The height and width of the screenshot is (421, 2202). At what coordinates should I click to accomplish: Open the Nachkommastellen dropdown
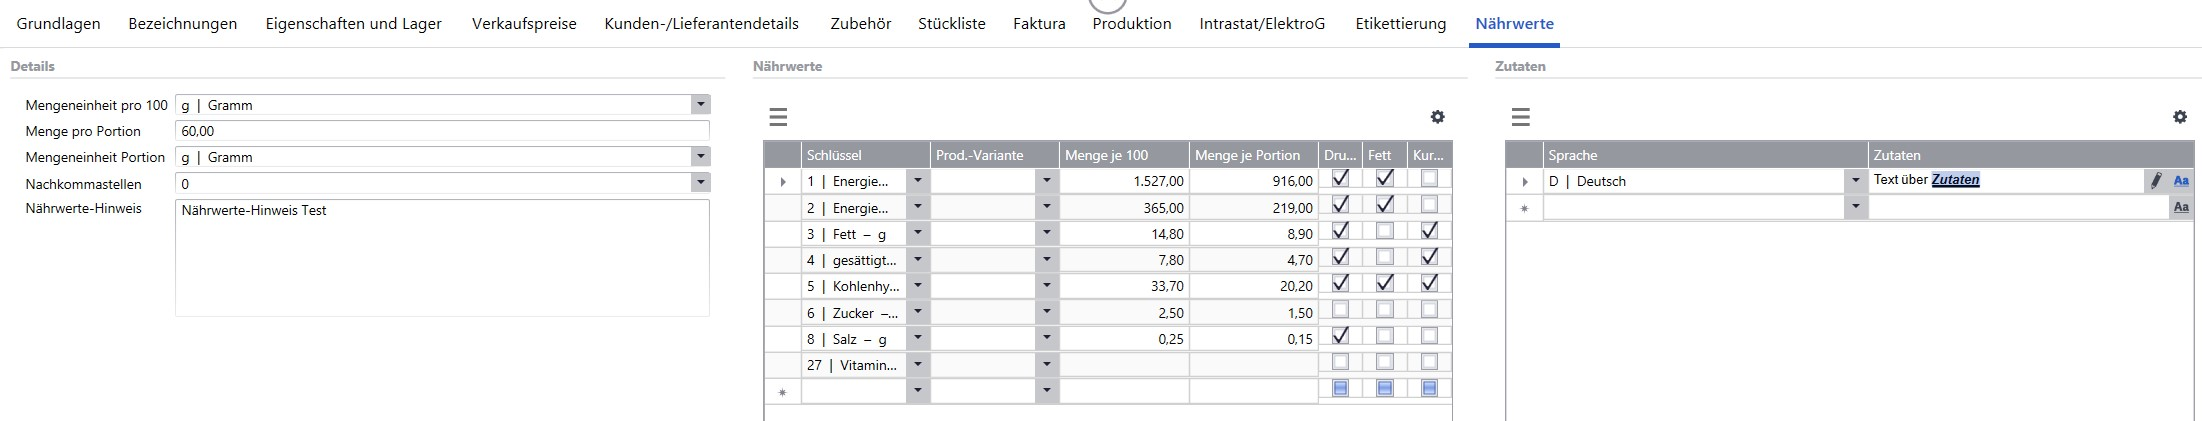click(700, 183)
